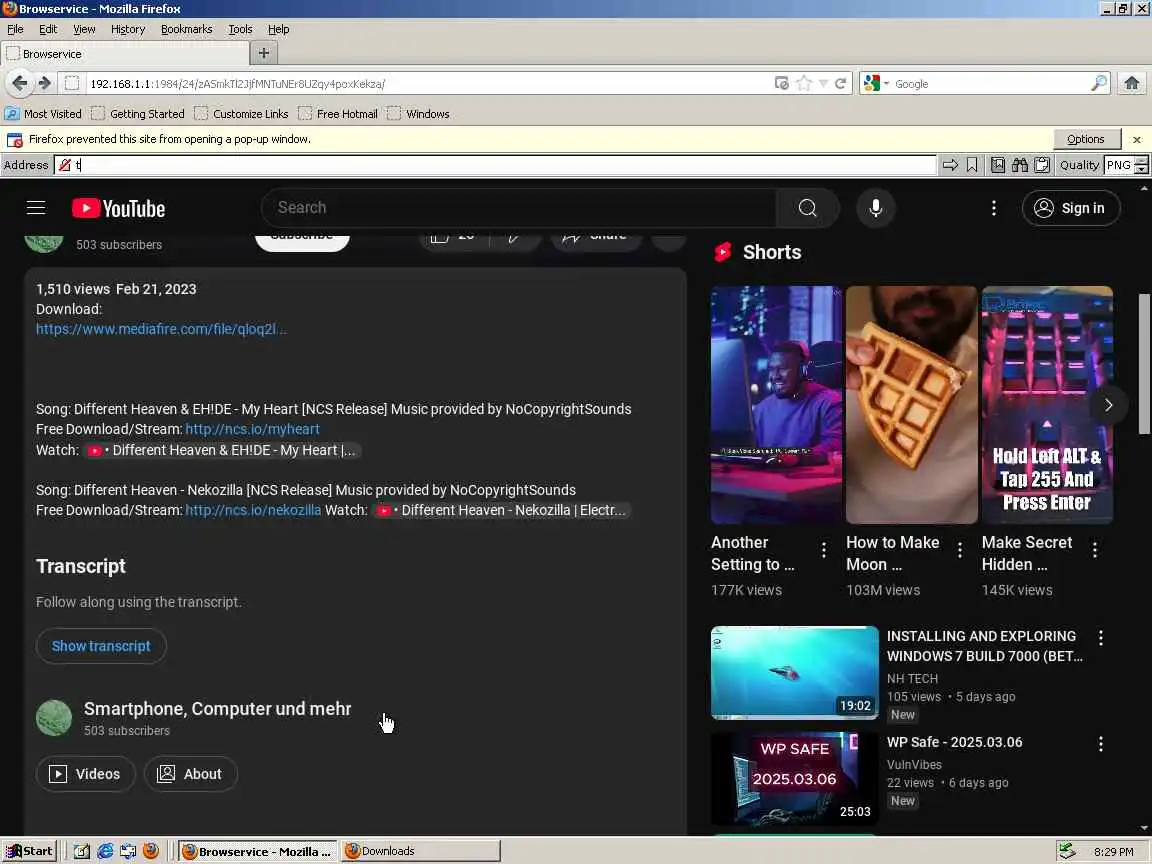The height and width of the screenshot is (864, 1152).
Task: Open Customize Links bookmark
Action: tap(242, 114)
